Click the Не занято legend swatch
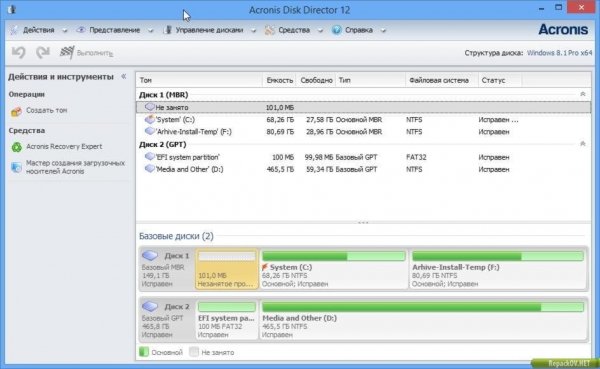Screen dimensions: 600x369 (194, 352)
